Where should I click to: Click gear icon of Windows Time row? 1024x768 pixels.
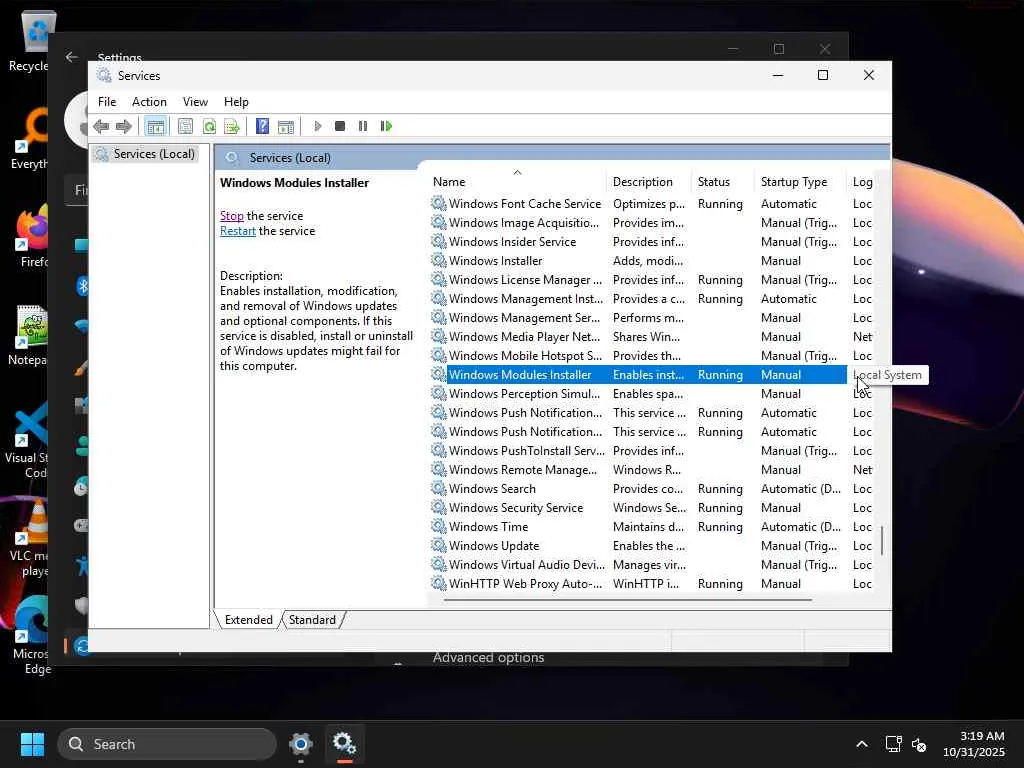(x=439, y=526)
